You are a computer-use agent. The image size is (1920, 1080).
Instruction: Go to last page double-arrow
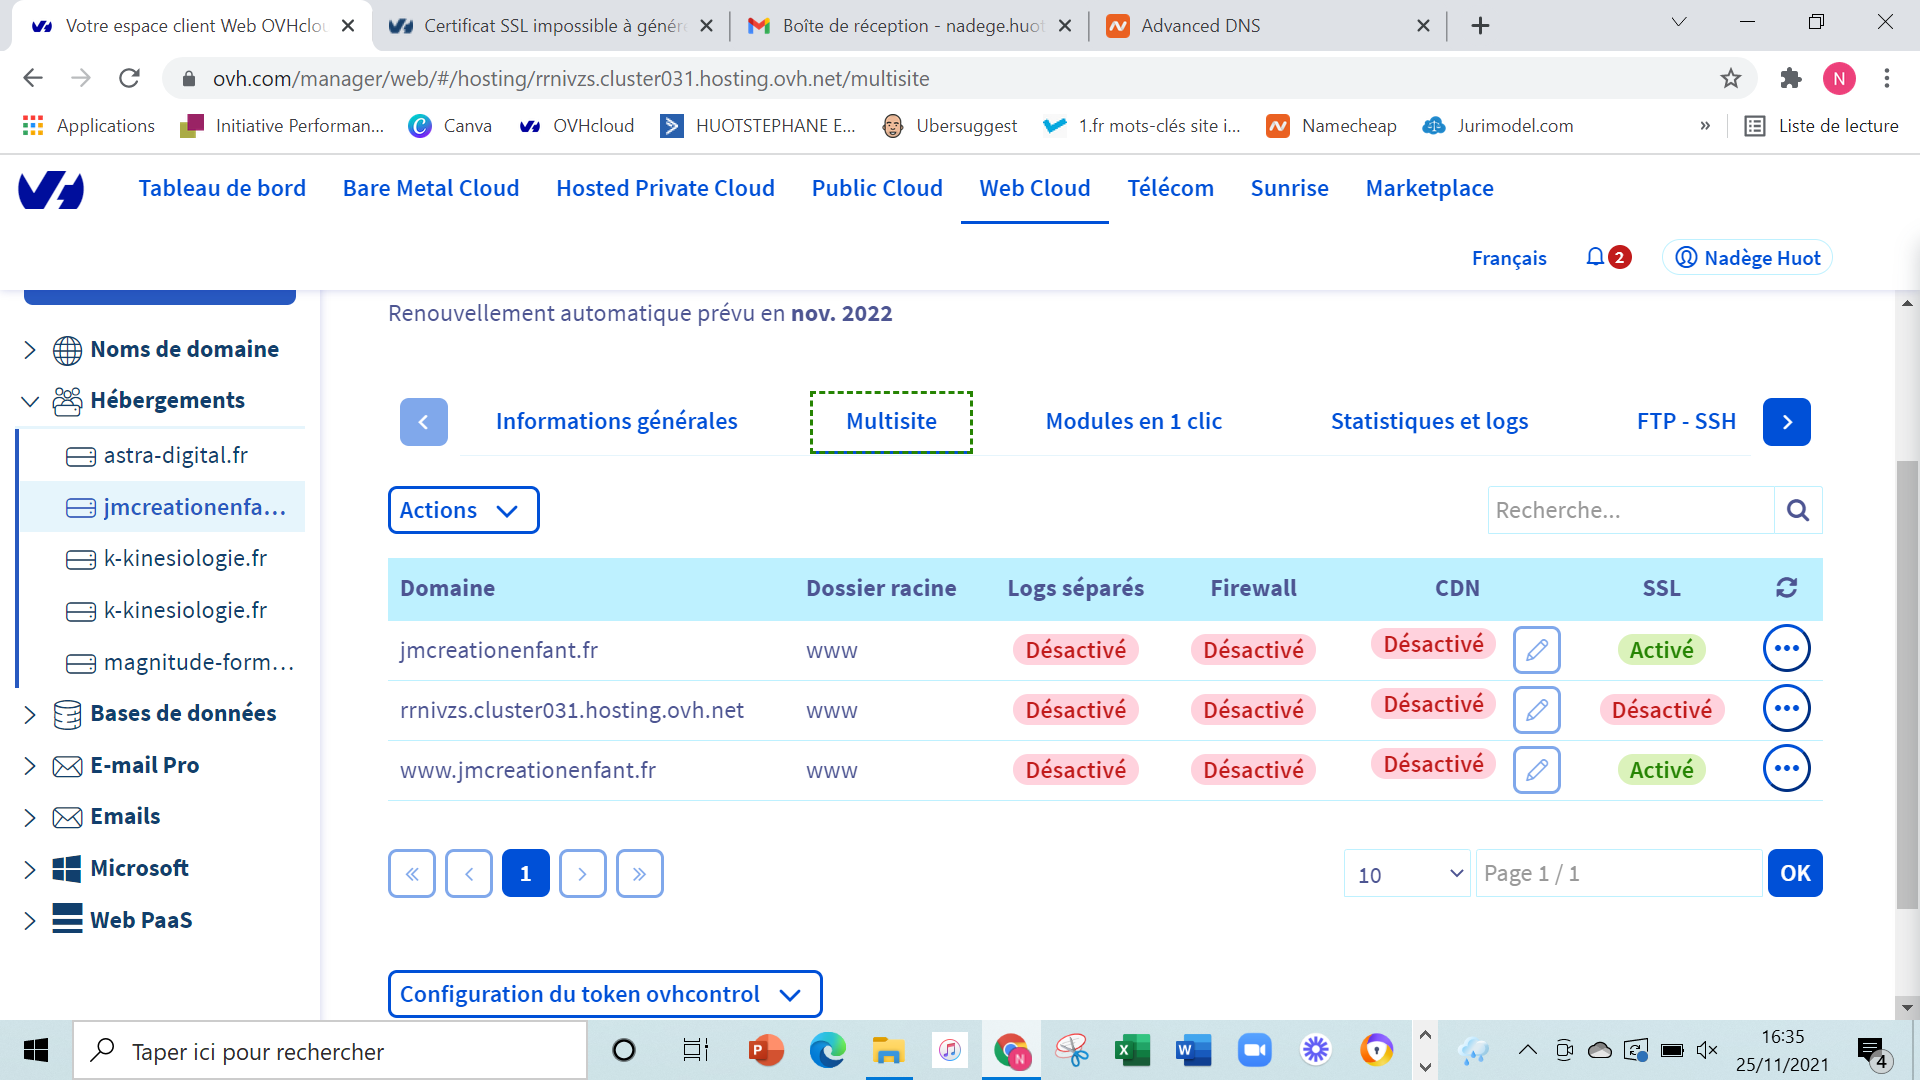coord(639,873)
